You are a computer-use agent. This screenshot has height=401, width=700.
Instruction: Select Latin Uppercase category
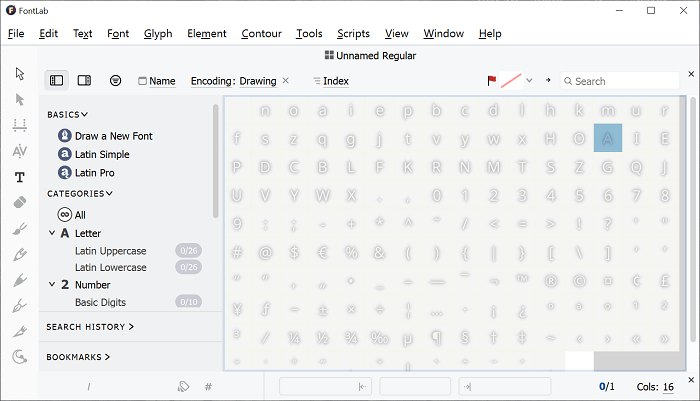pyautogui.click(x=110, y=251)
